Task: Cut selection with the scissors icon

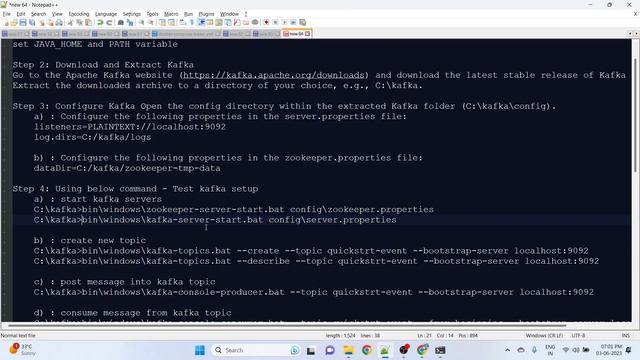Action: (71, 22)
